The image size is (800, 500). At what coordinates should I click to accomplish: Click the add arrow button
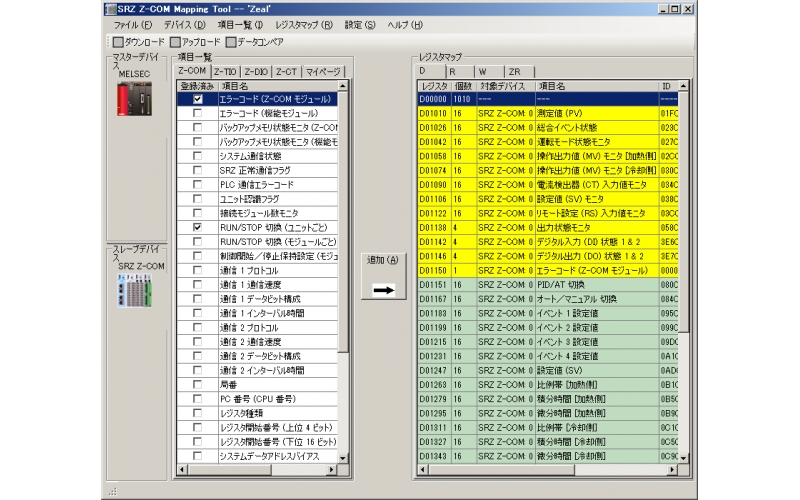click(383, 276)
